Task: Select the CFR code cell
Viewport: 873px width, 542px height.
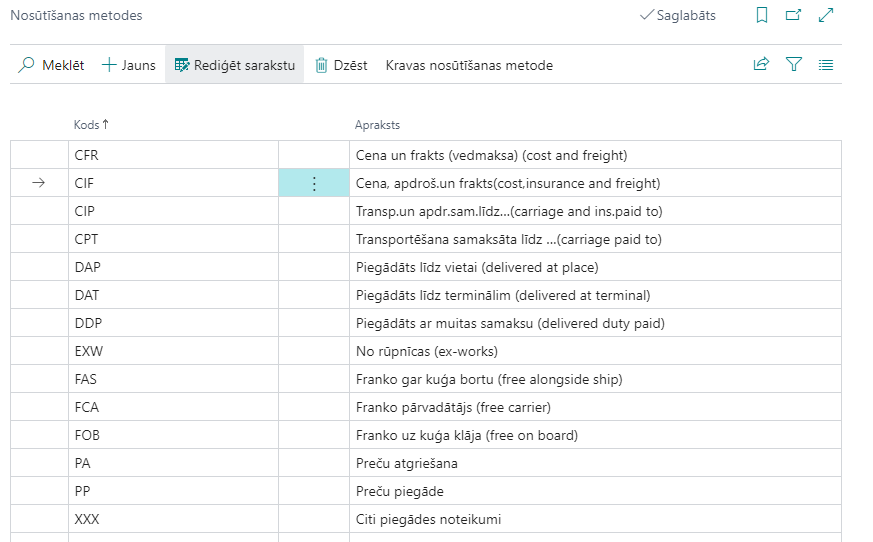Action: [87, 156]
